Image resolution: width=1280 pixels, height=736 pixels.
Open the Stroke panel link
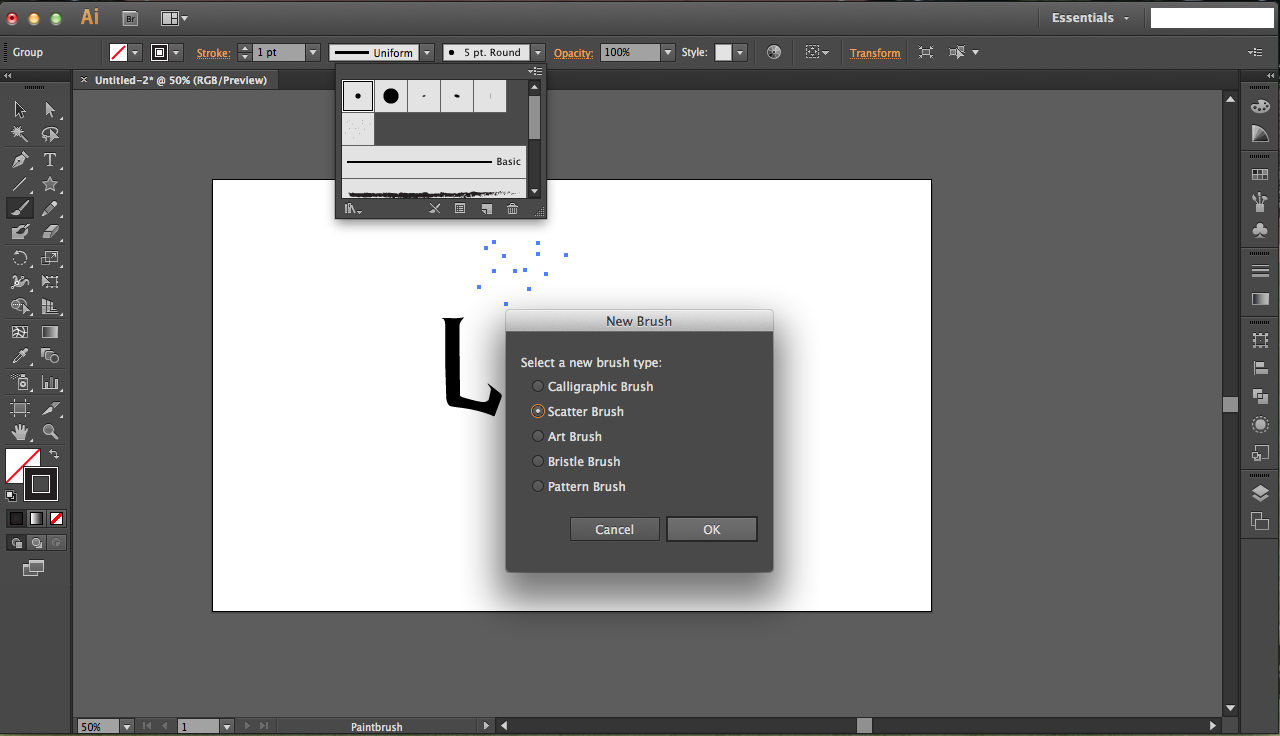(213, 53)
